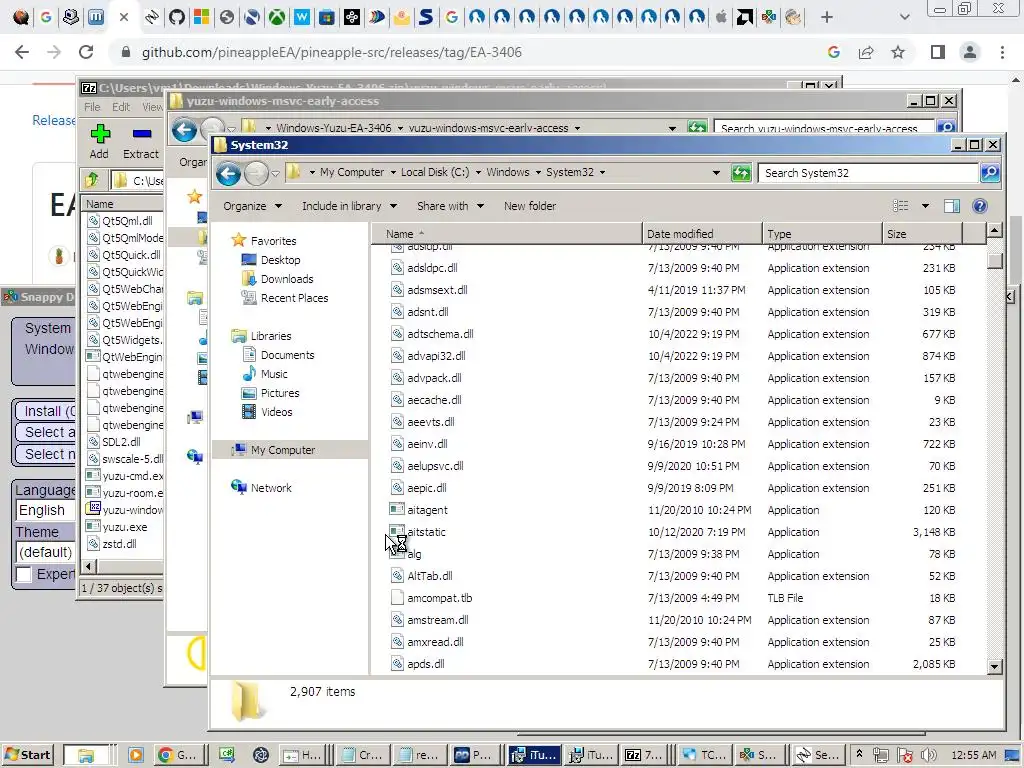Screen dimensions: 1024x768
Task: Click the 7-Zip taskbar button
Action: (644, 755)
